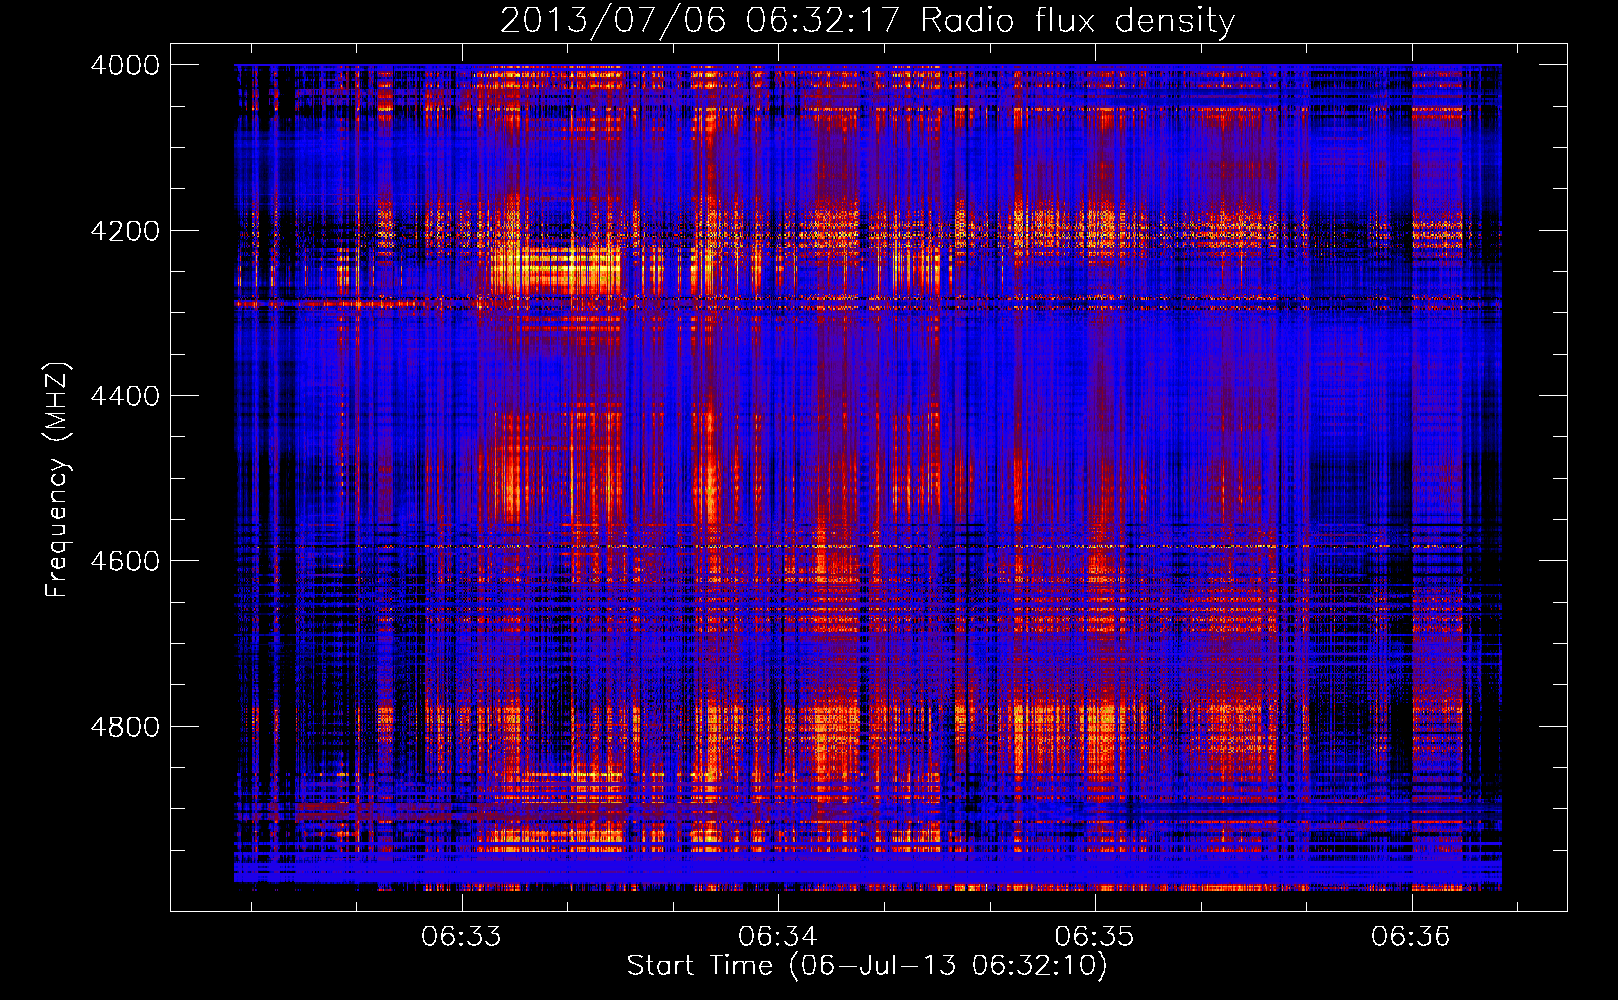Screen dimensions: 1618x1000
Task: Select the 4800 frequency axis label
Action: coord(125,727)
